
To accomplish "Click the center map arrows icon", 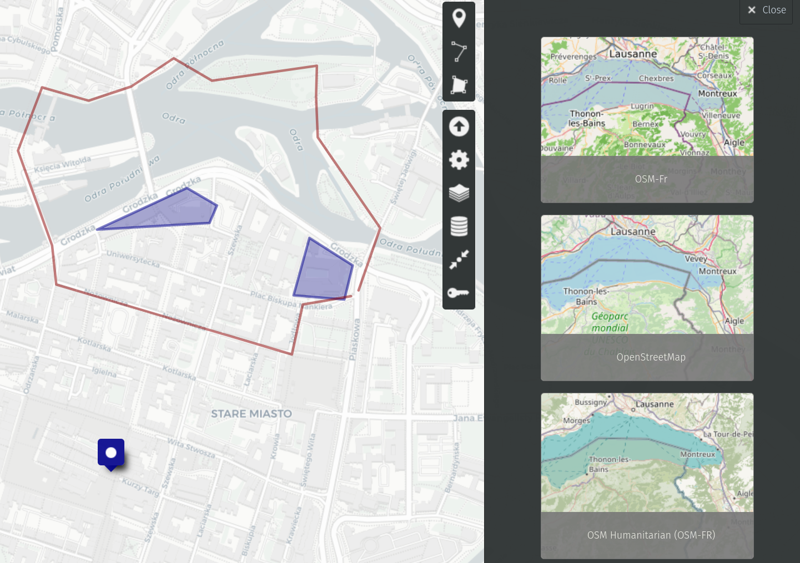I will (x=459, y=259).
